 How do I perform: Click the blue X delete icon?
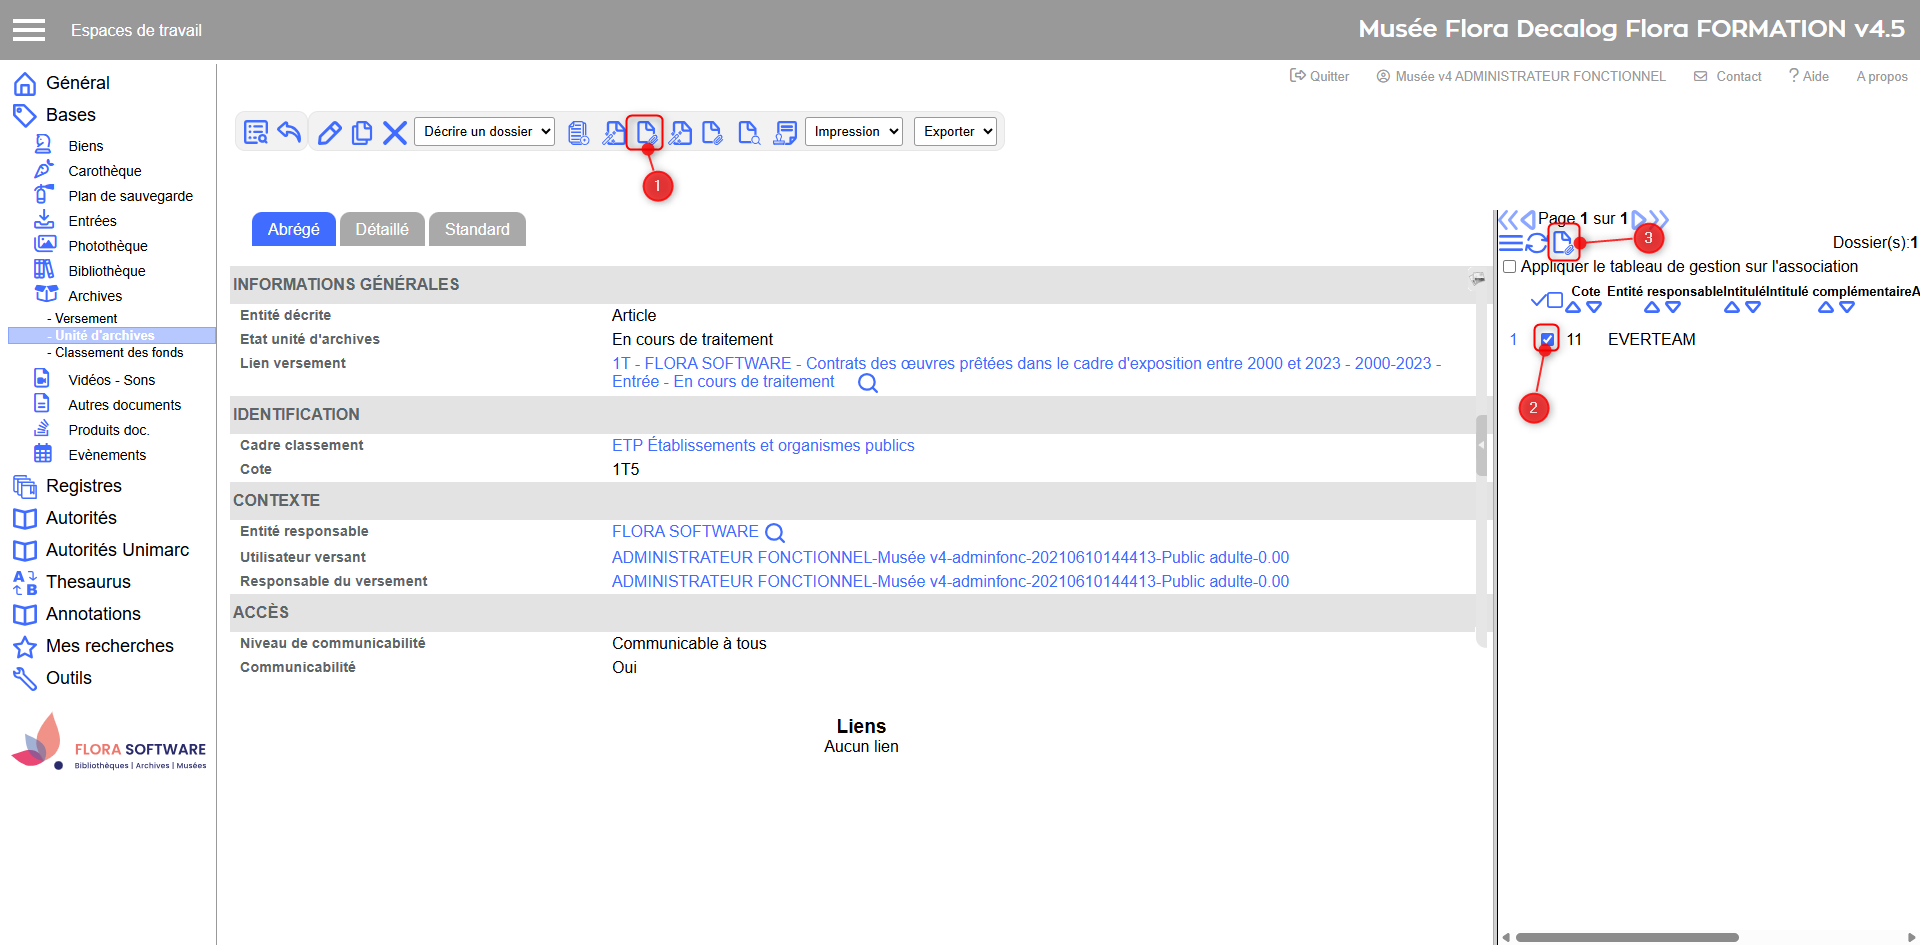click(x=395, y=132)
